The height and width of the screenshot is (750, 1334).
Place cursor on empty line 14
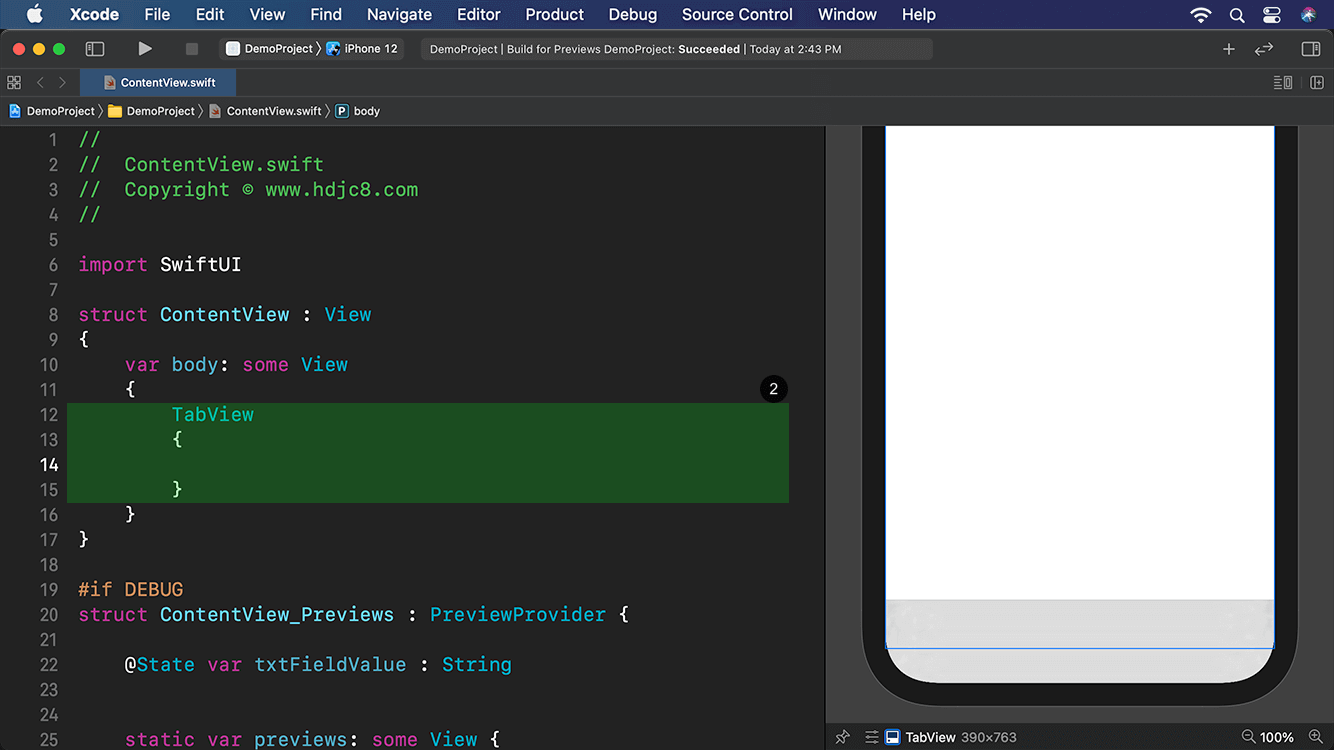pos(428,464)
